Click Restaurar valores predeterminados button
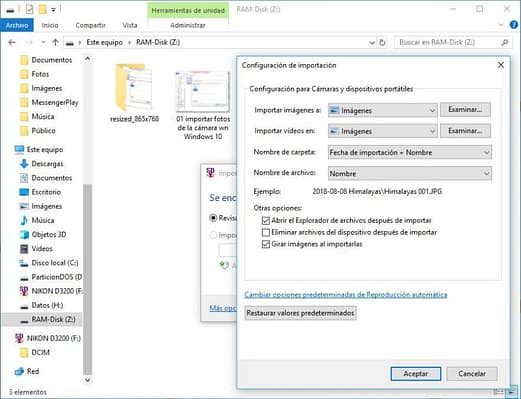 300,313
